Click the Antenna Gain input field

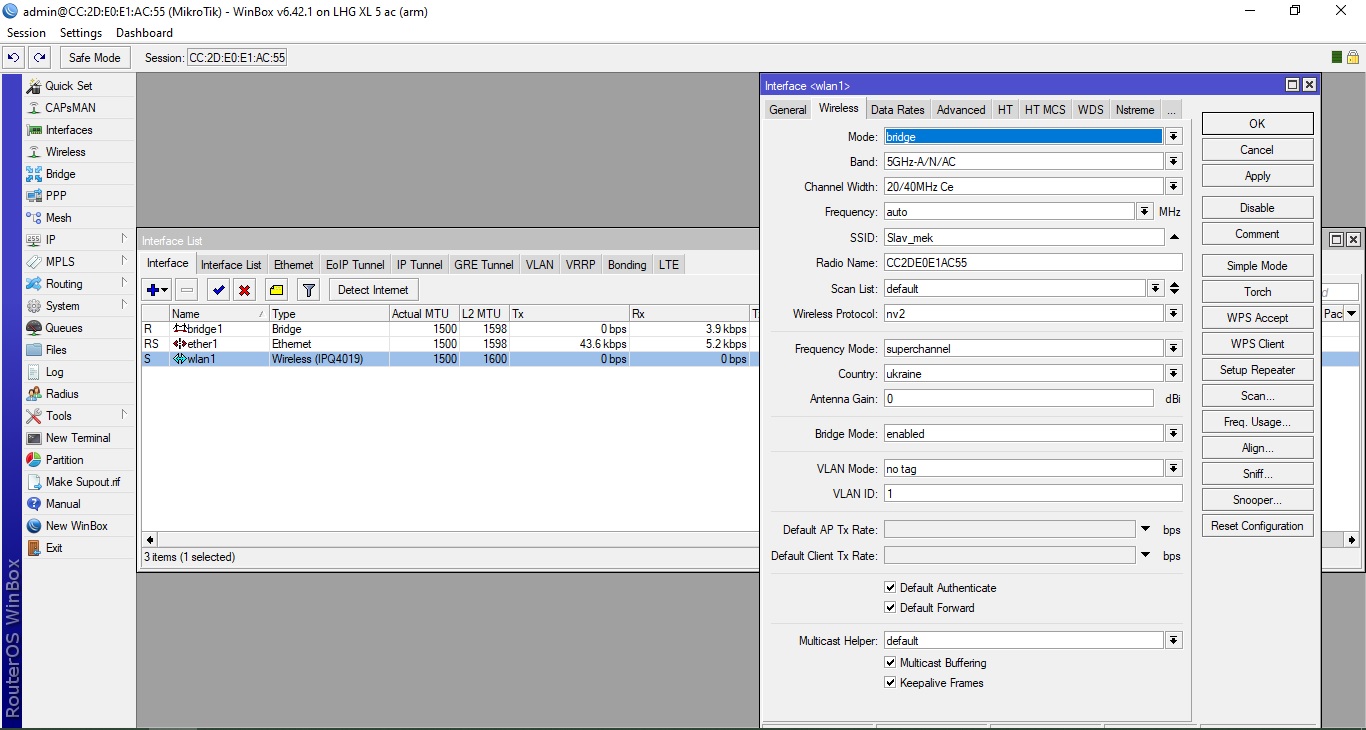click(1018, 399)
